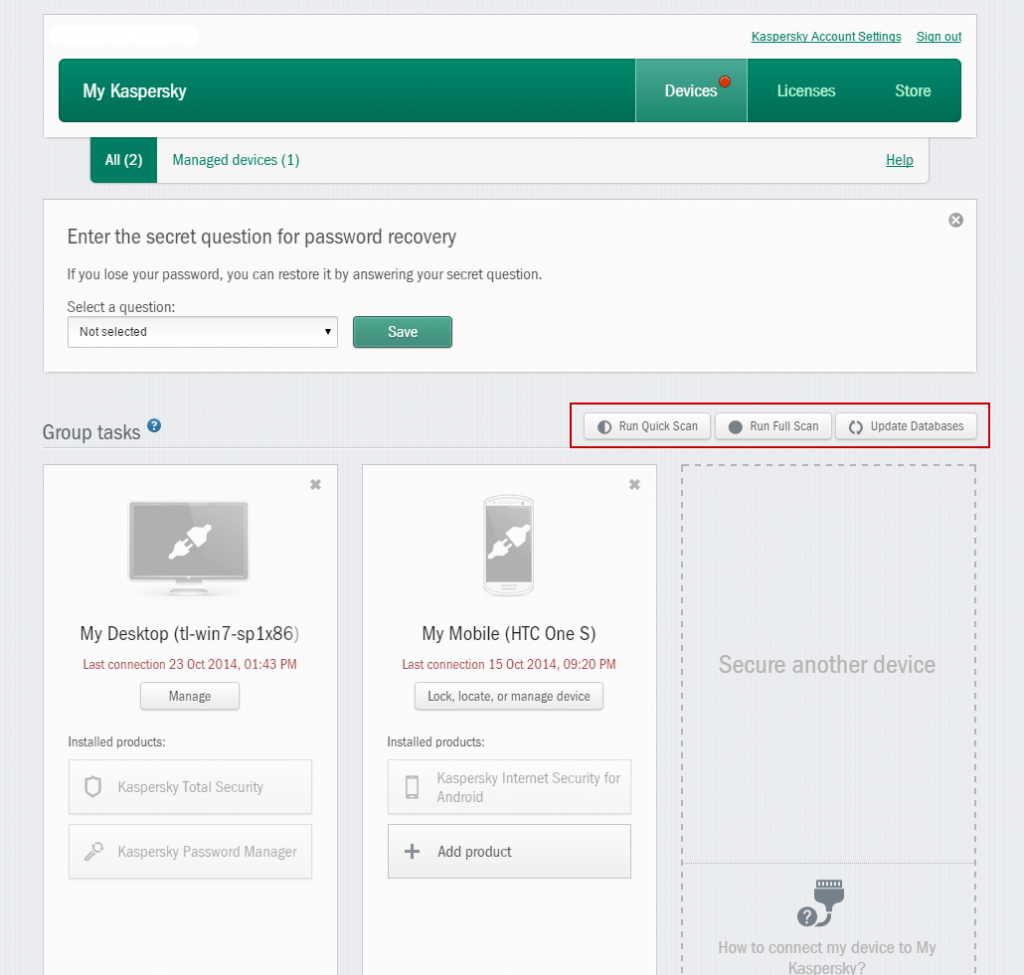Manage the My Desktop device

coord(189,696)
